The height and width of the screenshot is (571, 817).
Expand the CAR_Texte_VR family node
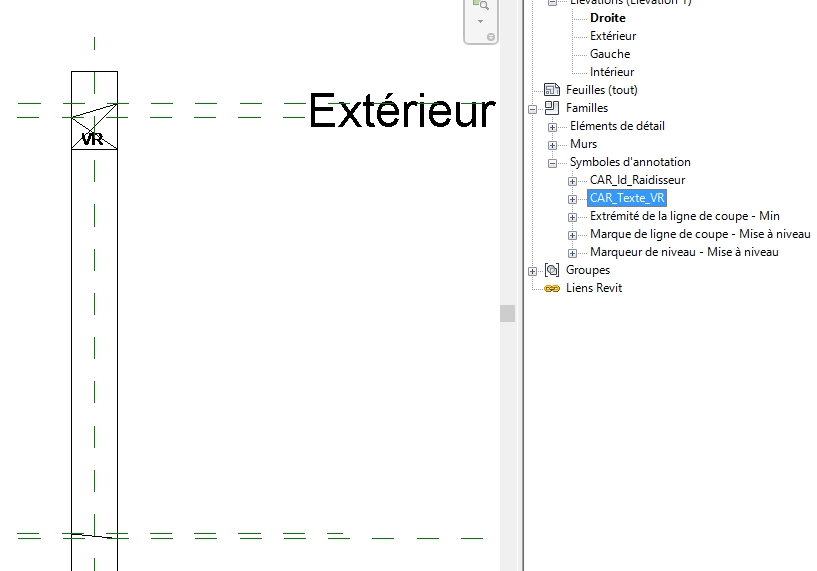click(572, 199)
